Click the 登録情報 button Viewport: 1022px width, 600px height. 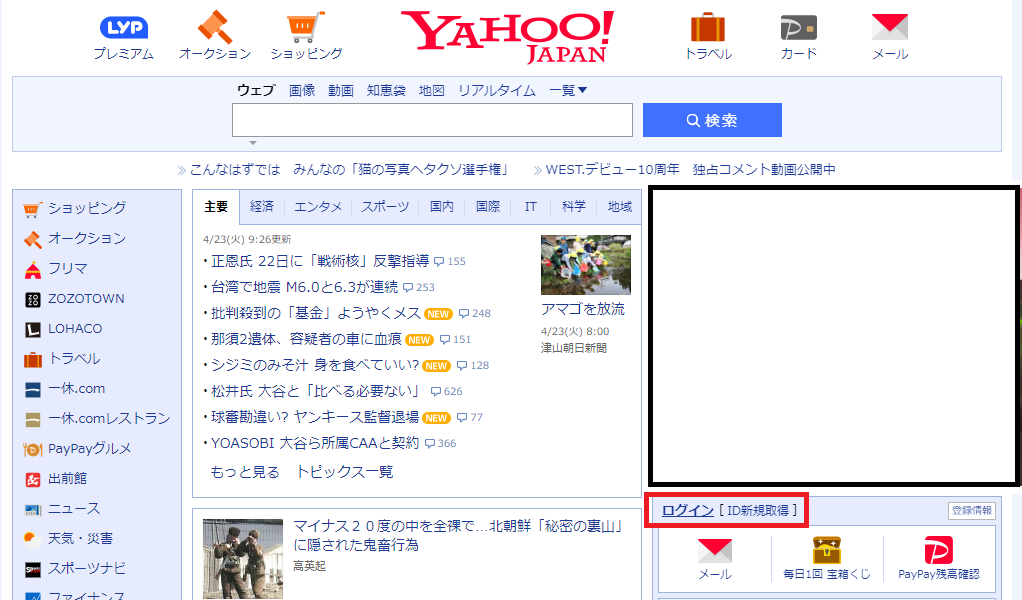pyautogui.click(x=971, y=511)
